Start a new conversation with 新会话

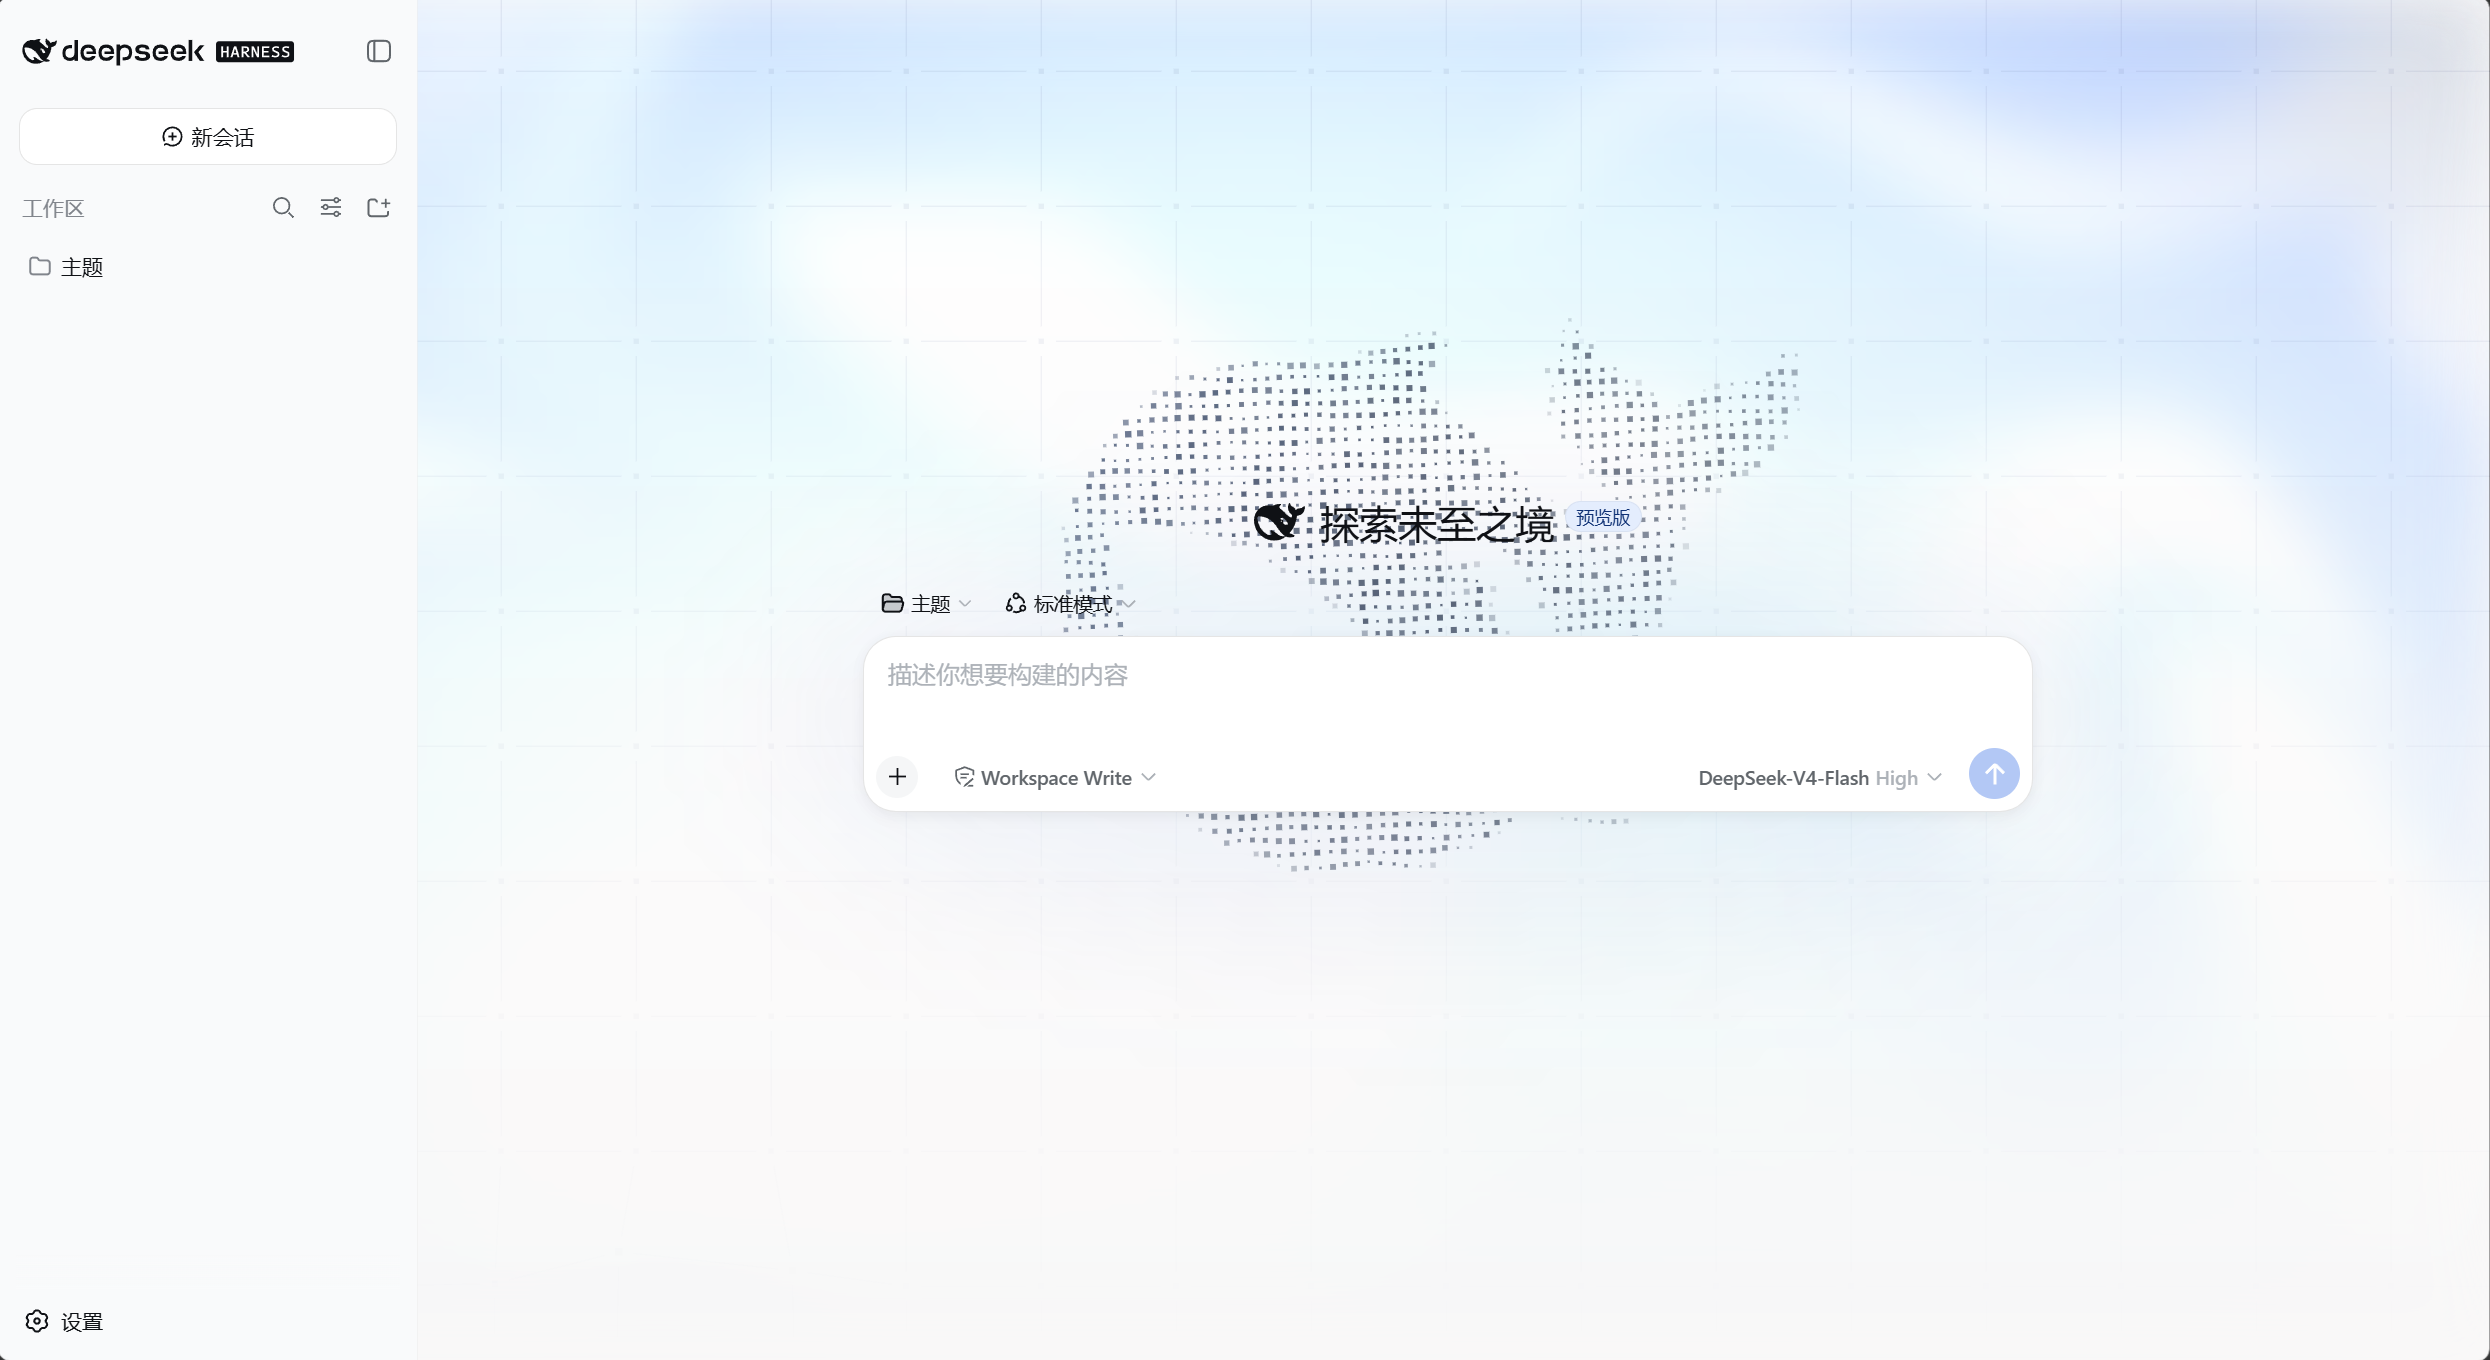[208, 137]
